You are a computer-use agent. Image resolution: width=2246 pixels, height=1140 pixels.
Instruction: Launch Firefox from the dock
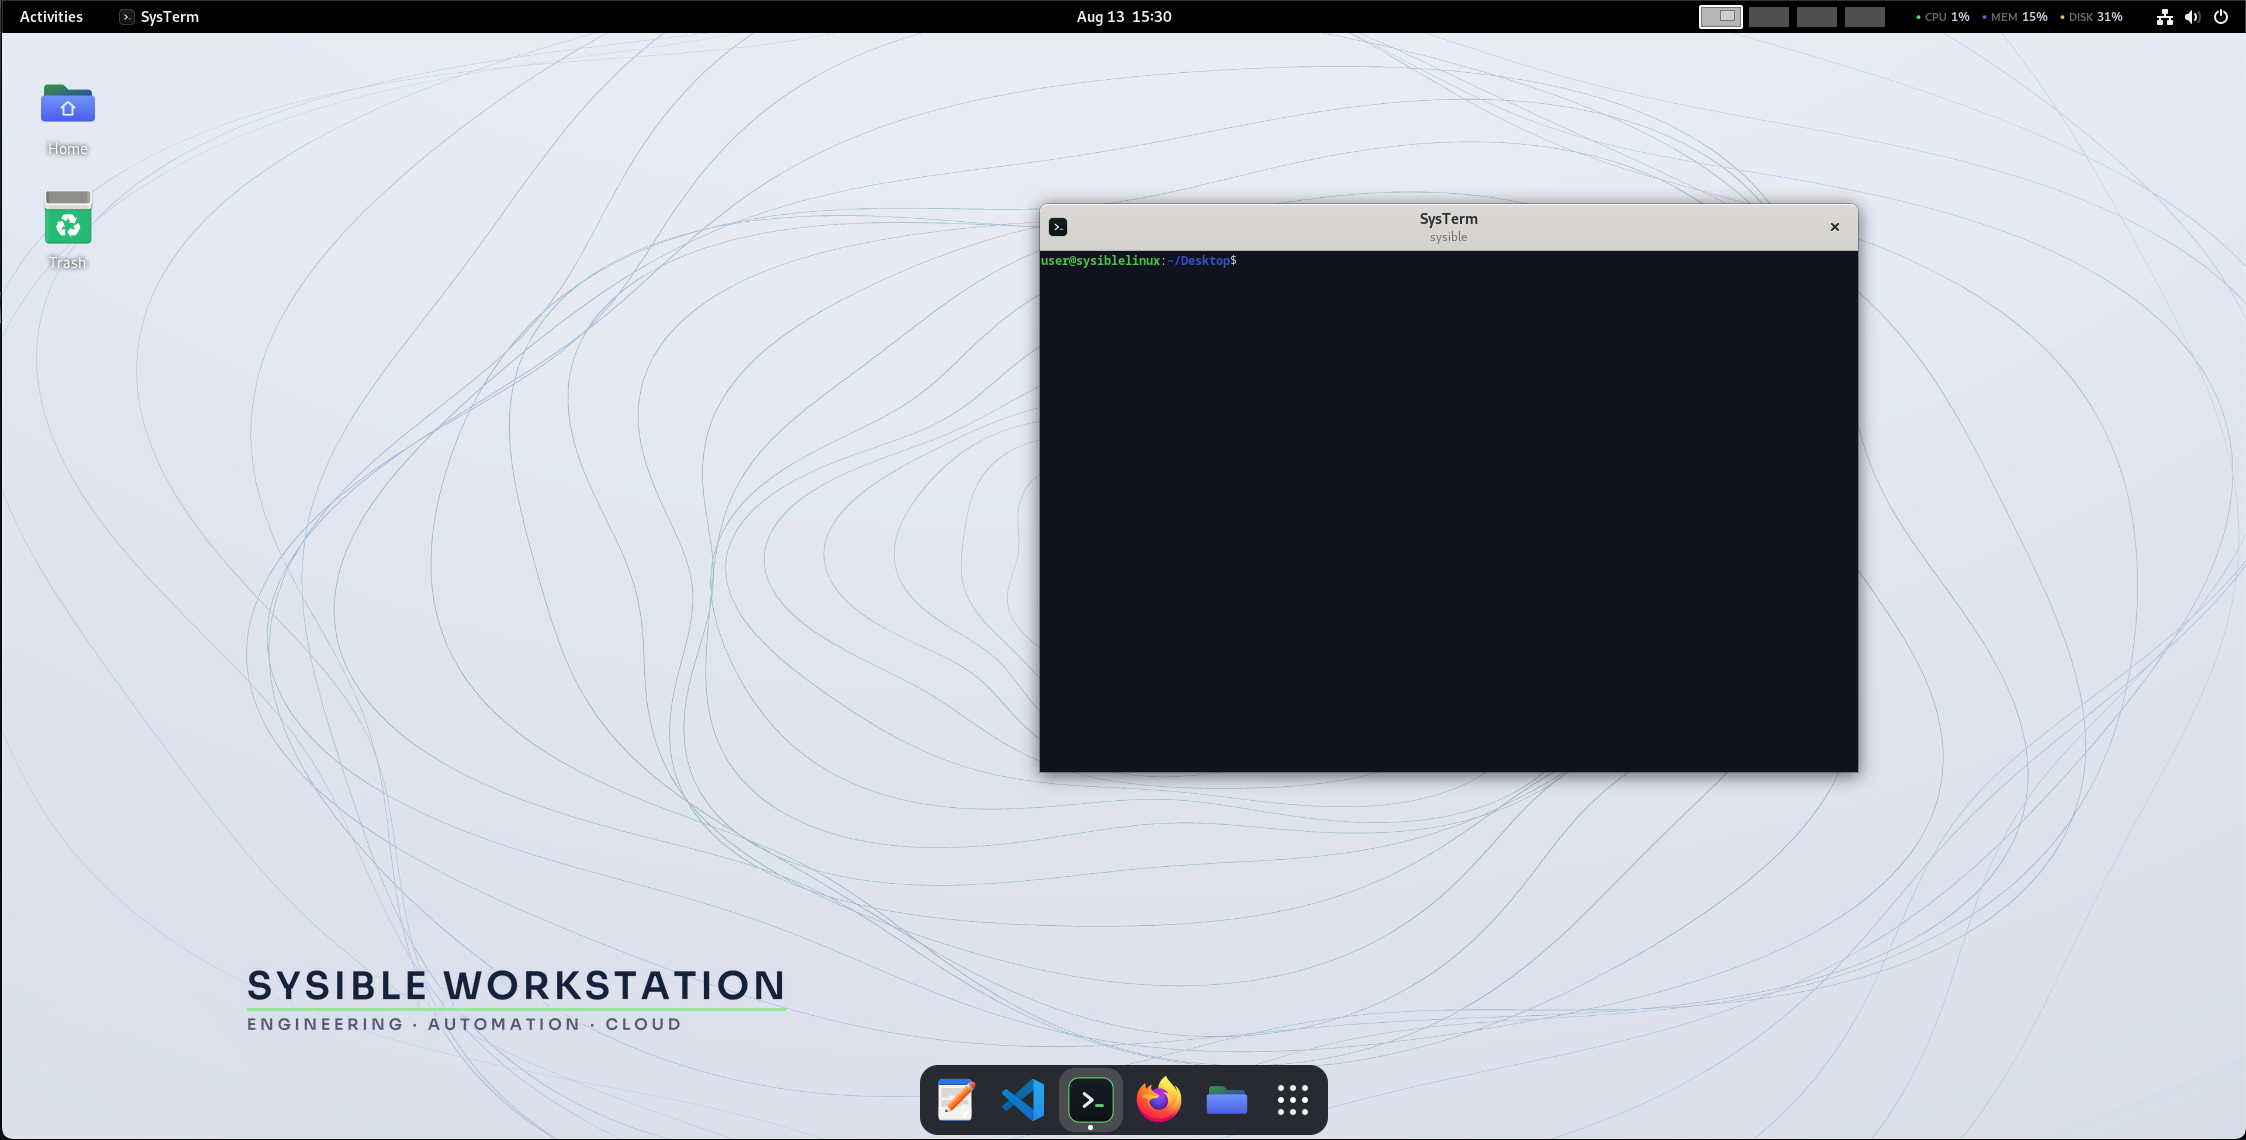[1159, 1100]
